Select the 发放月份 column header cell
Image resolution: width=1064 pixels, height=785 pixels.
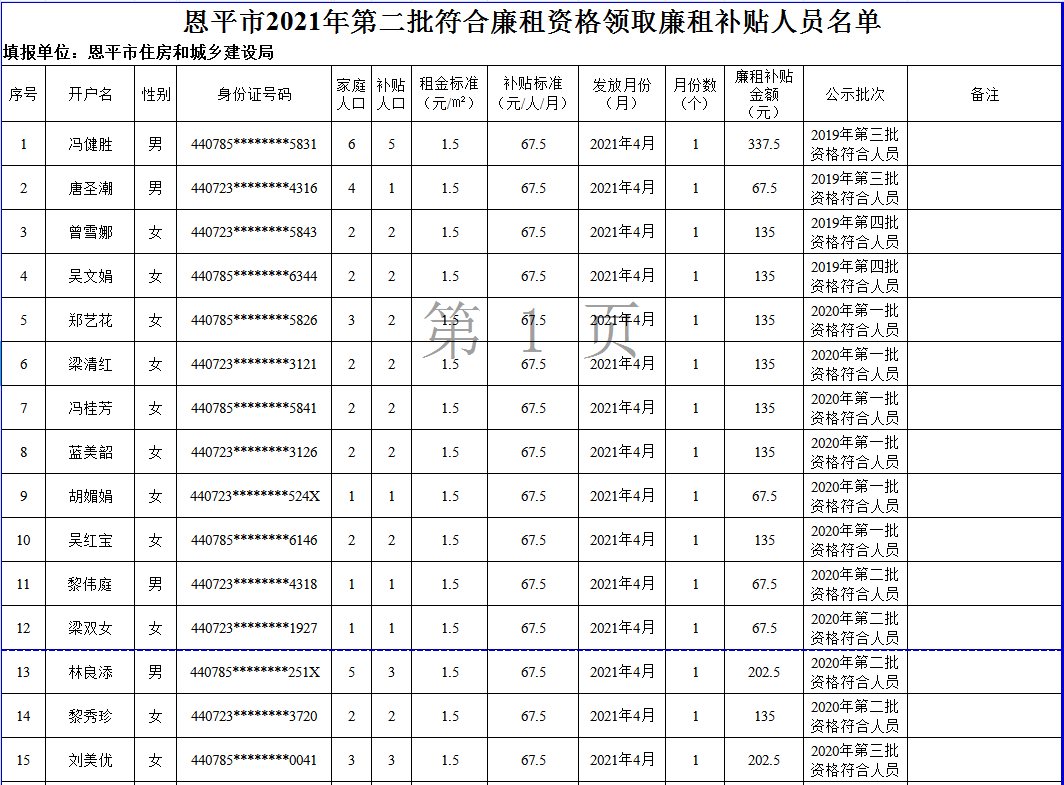tap(621, 93)
